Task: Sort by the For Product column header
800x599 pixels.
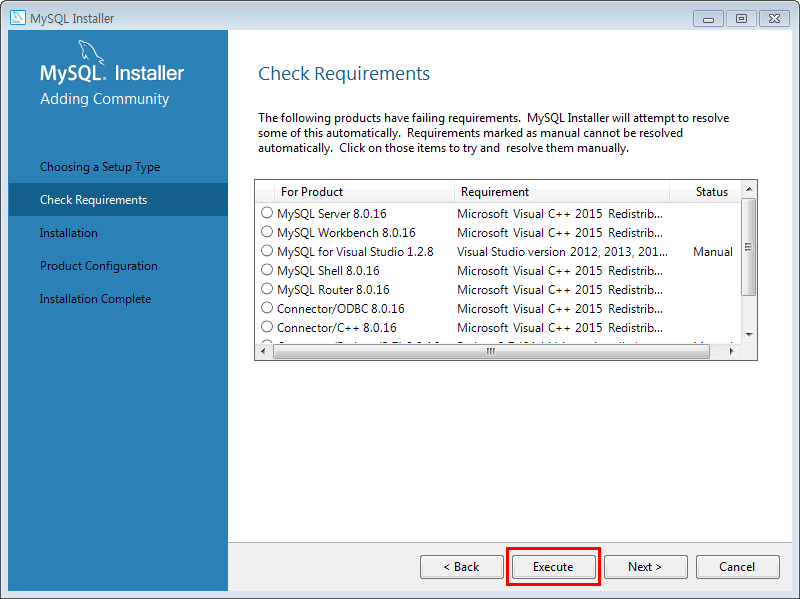Action: click(364, 192)
